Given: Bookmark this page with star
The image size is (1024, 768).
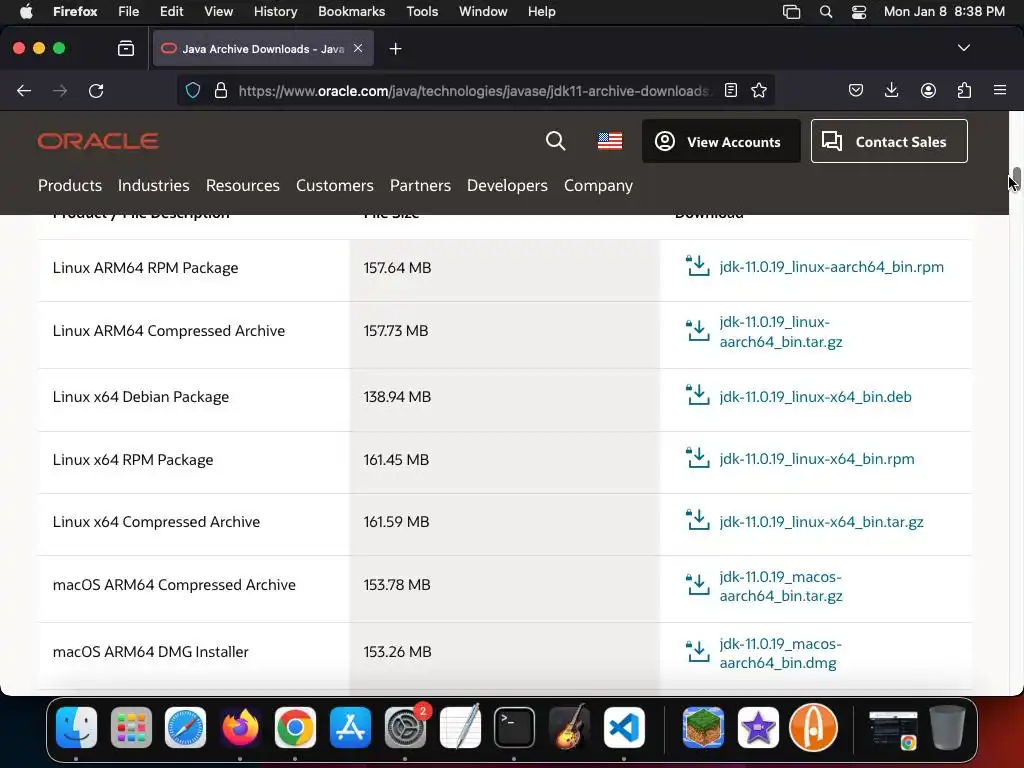Looking at the screenshot, I should [759, 90].
